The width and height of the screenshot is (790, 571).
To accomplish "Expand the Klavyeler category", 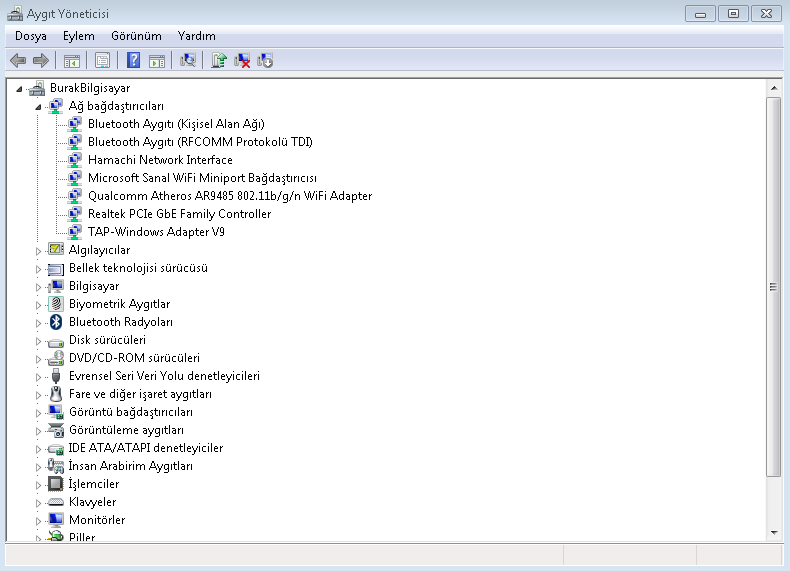I will [38, 502].
